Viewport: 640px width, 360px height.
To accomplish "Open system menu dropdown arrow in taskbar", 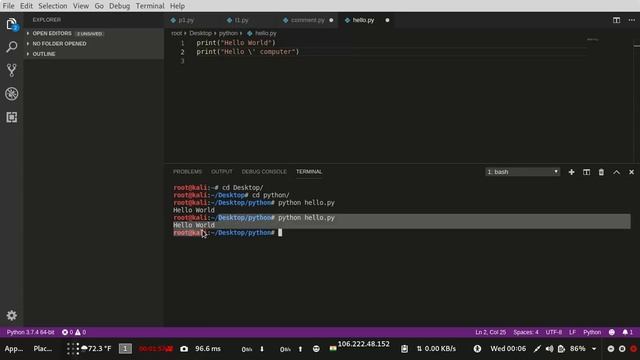I will tap(594, 349).
